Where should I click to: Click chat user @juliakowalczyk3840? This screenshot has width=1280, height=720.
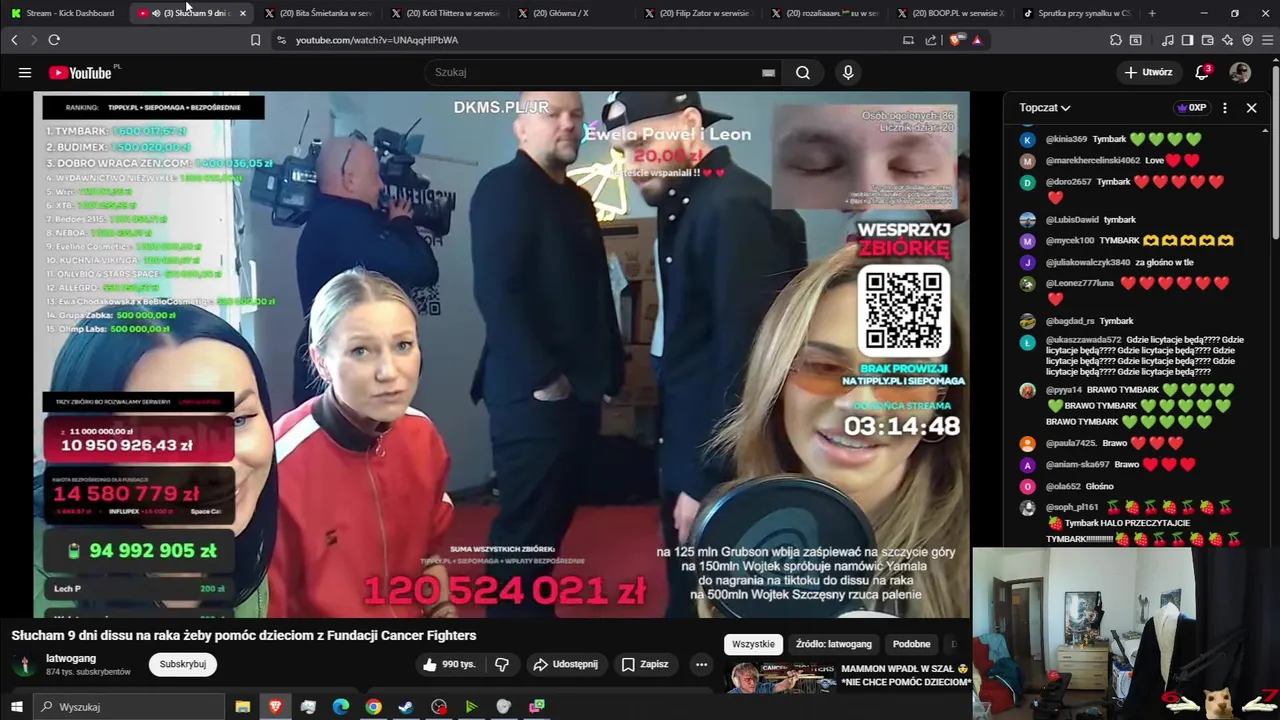(1088, 262)
